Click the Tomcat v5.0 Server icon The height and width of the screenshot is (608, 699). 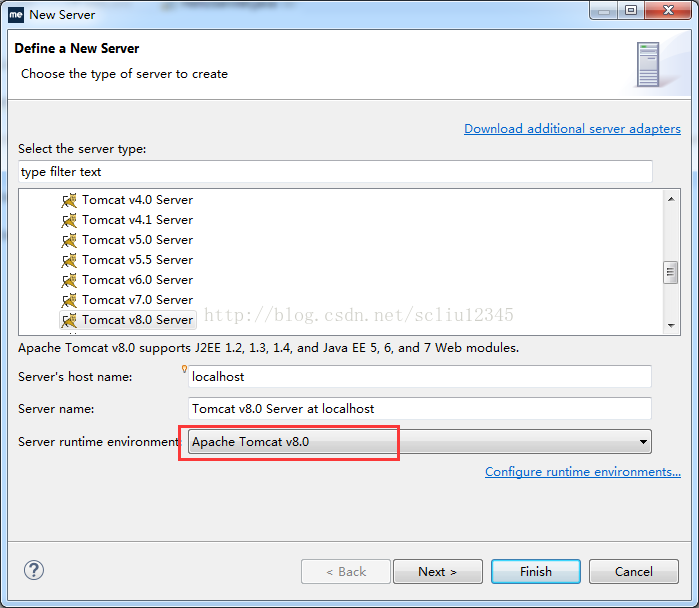(x=69, y=240)
